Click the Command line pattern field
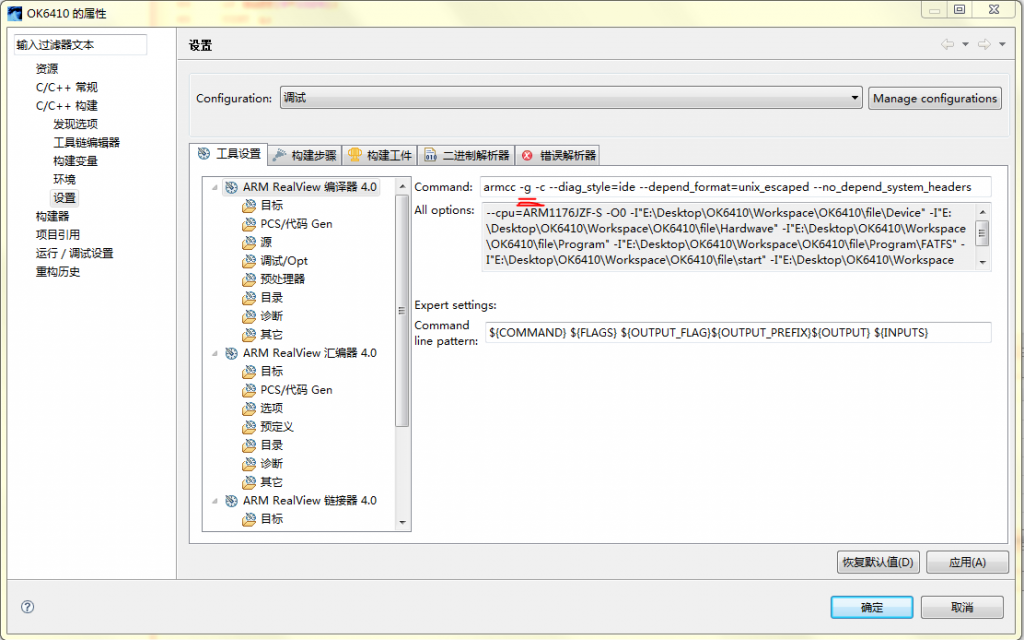 [738, 332]
